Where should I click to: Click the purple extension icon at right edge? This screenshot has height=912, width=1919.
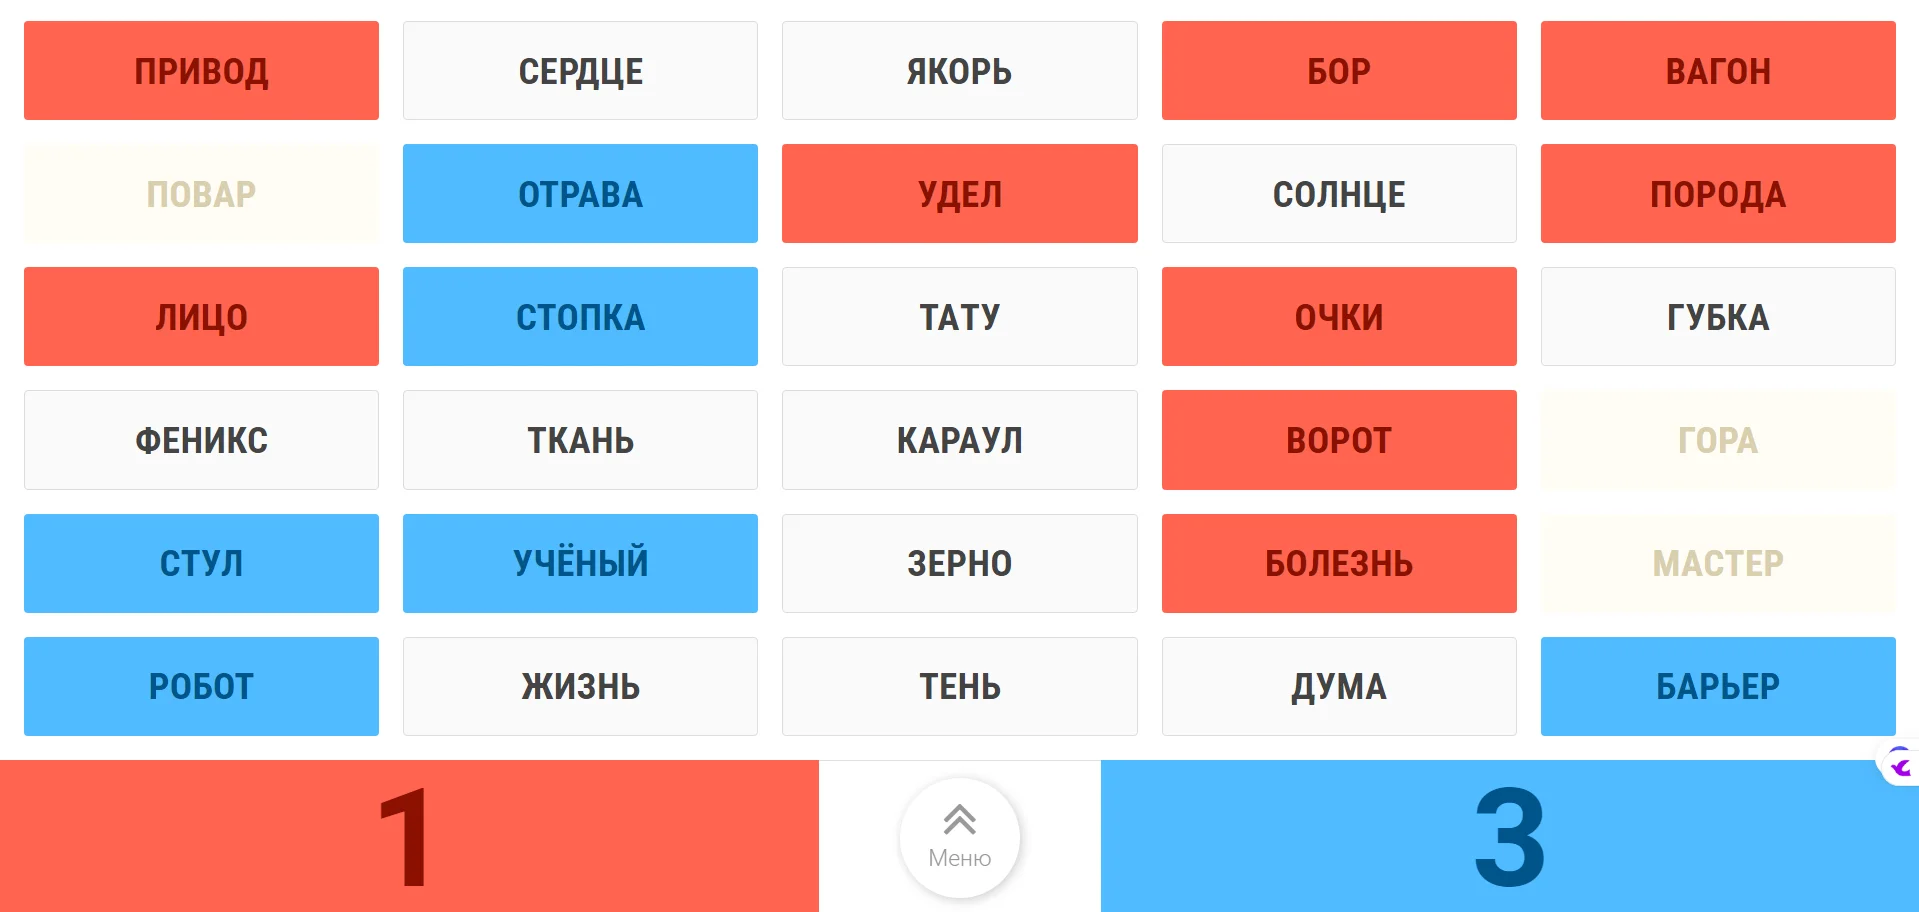(1900, 766)
